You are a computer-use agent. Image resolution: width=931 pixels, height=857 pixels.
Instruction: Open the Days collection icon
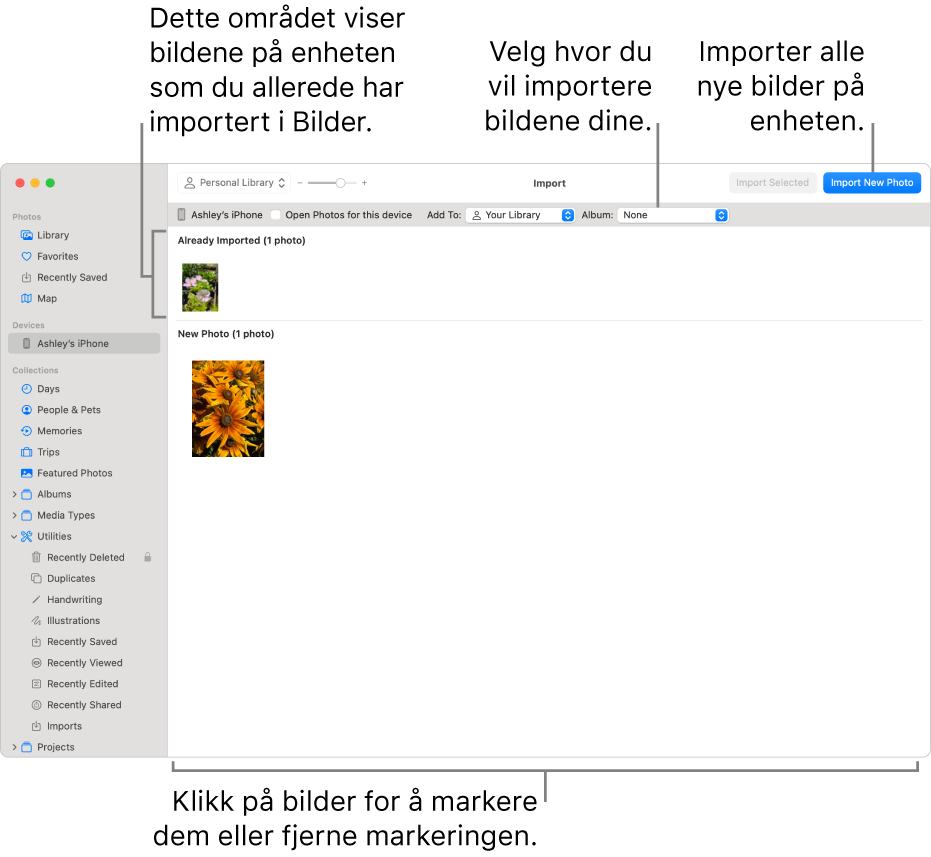click(x=27, y=389)
